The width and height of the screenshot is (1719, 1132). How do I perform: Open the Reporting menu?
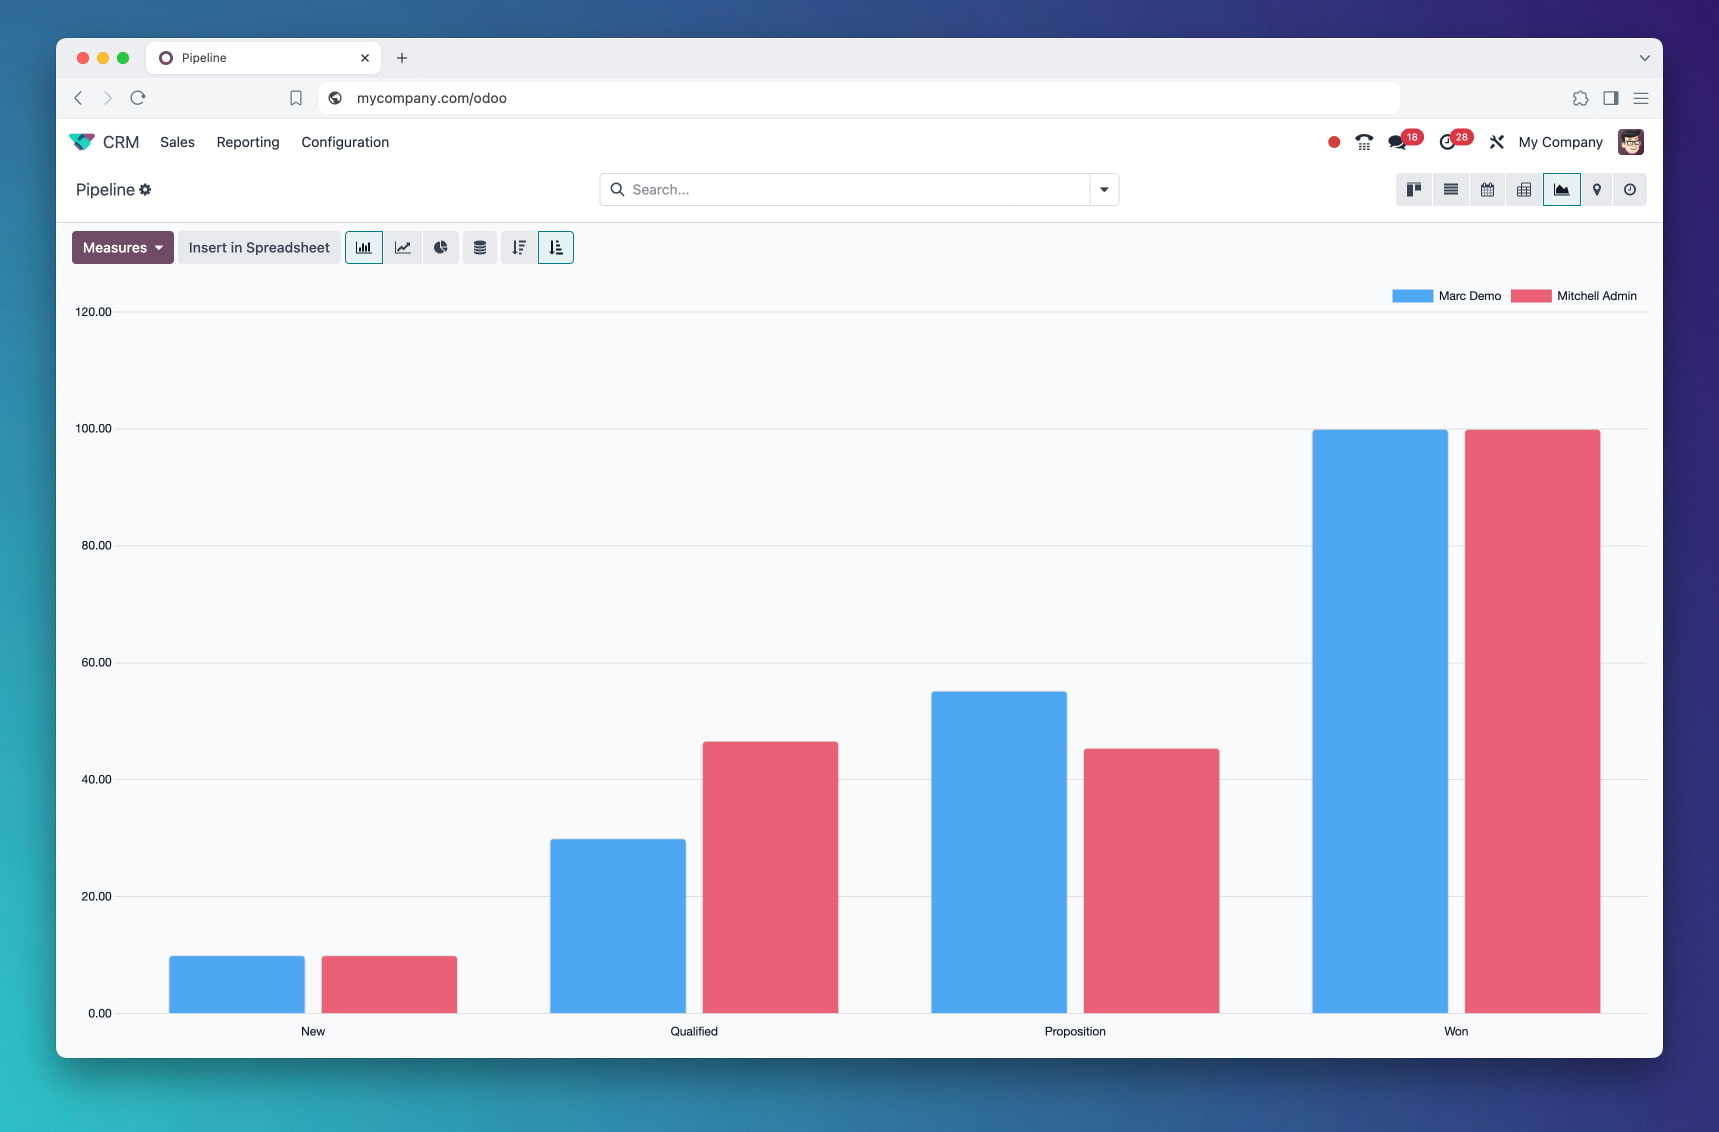pyautogui.click(x=247, y=142)
